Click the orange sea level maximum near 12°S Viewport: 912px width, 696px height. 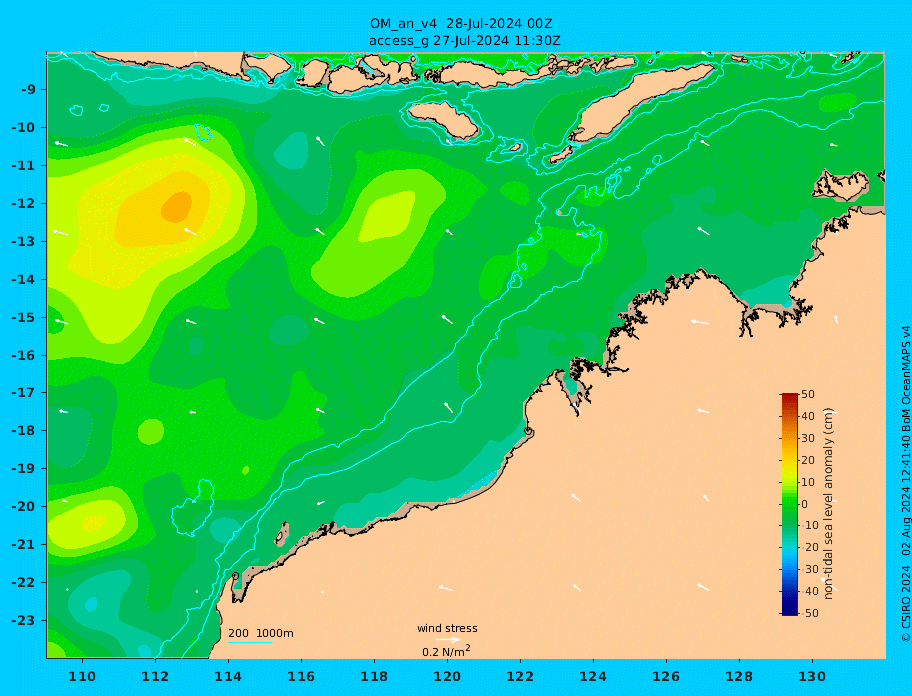[x=177, y=207]
